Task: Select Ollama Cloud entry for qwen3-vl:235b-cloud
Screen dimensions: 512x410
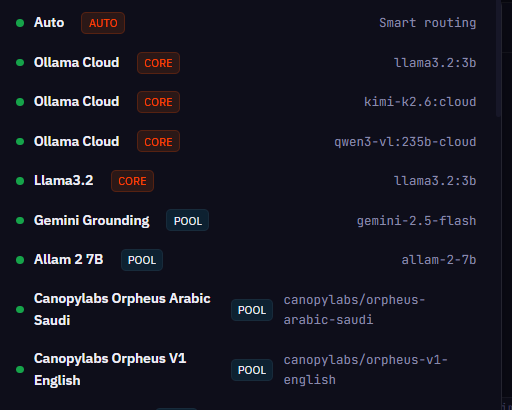Action: 77,141
